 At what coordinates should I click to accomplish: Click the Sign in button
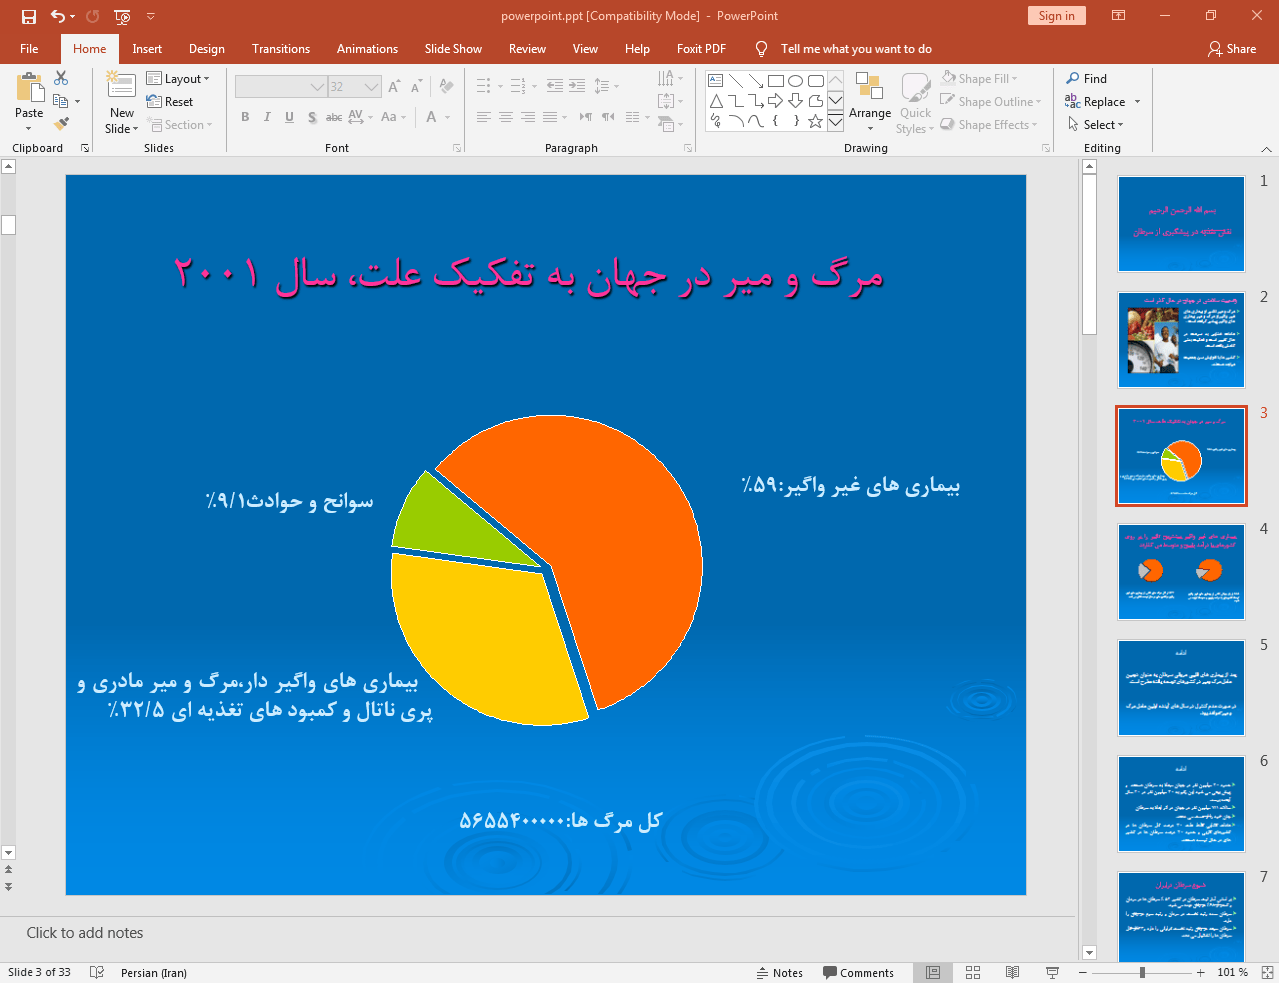(x=1055, y=16)
